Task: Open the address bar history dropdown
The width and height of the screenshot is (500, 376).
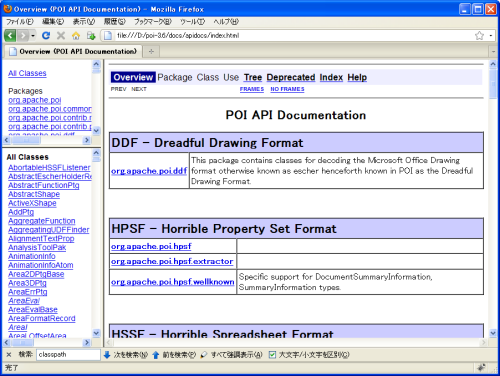Action: click(491, 35)
